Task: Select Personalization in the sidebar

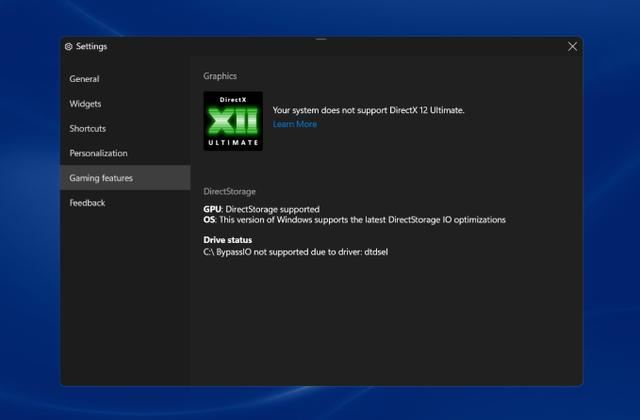Action: tap(98, 153)
